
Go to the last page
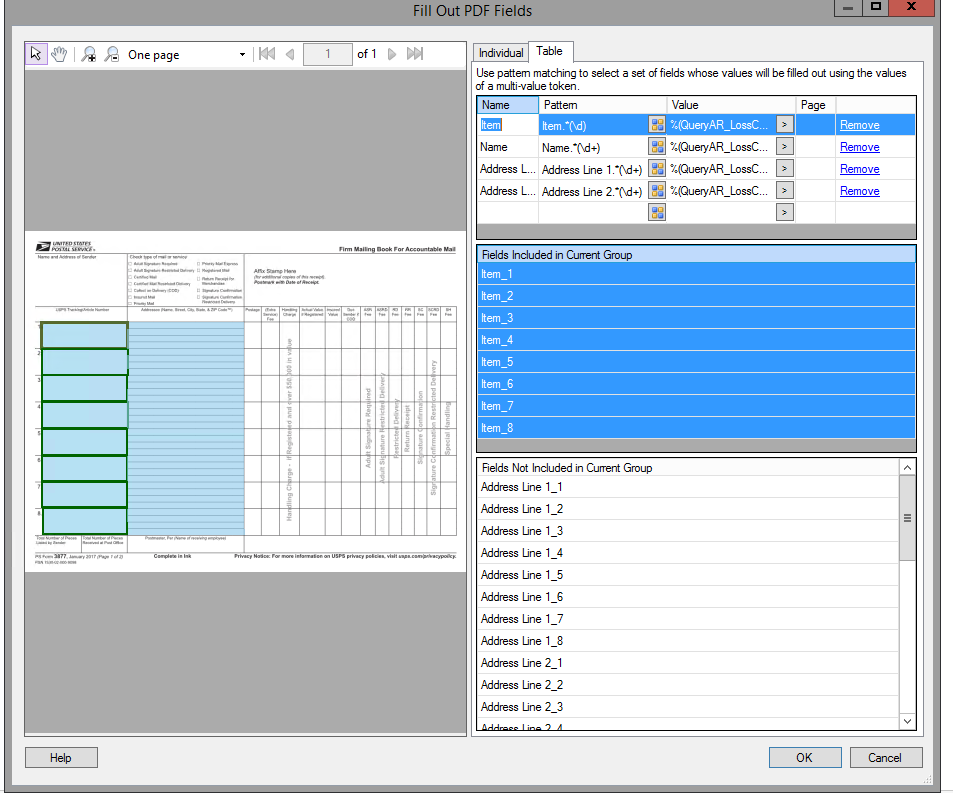pos(415,54)
